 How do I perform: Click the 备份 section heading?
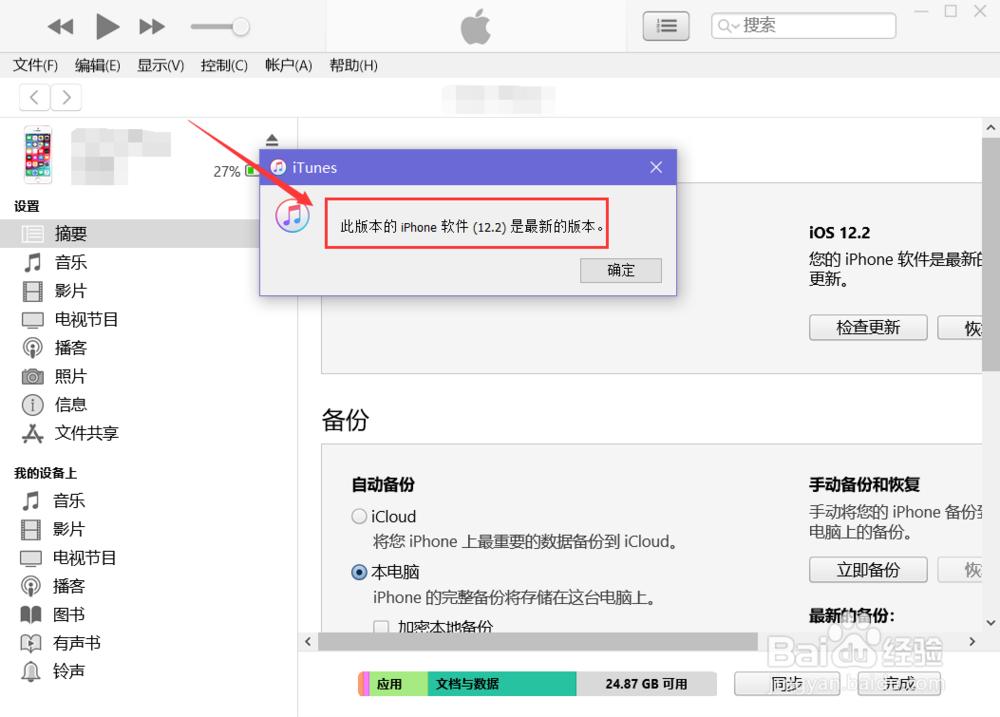click(345, 420)
